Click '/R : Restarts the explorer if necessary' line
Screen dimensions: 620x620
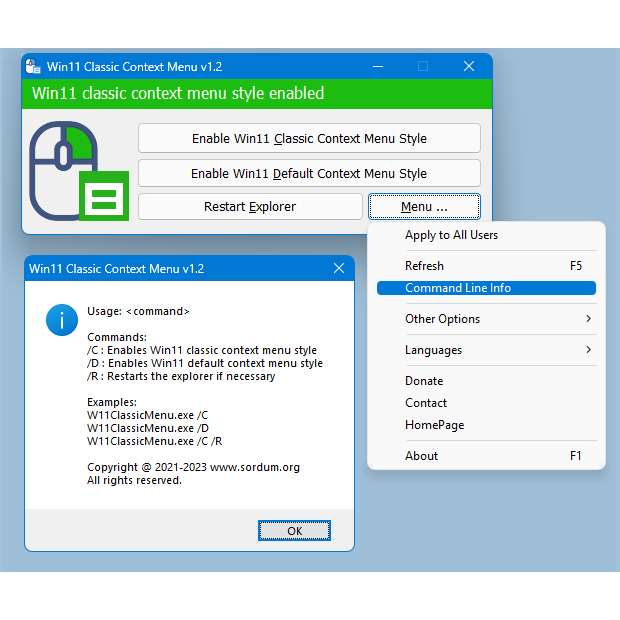tap(181, 376)
